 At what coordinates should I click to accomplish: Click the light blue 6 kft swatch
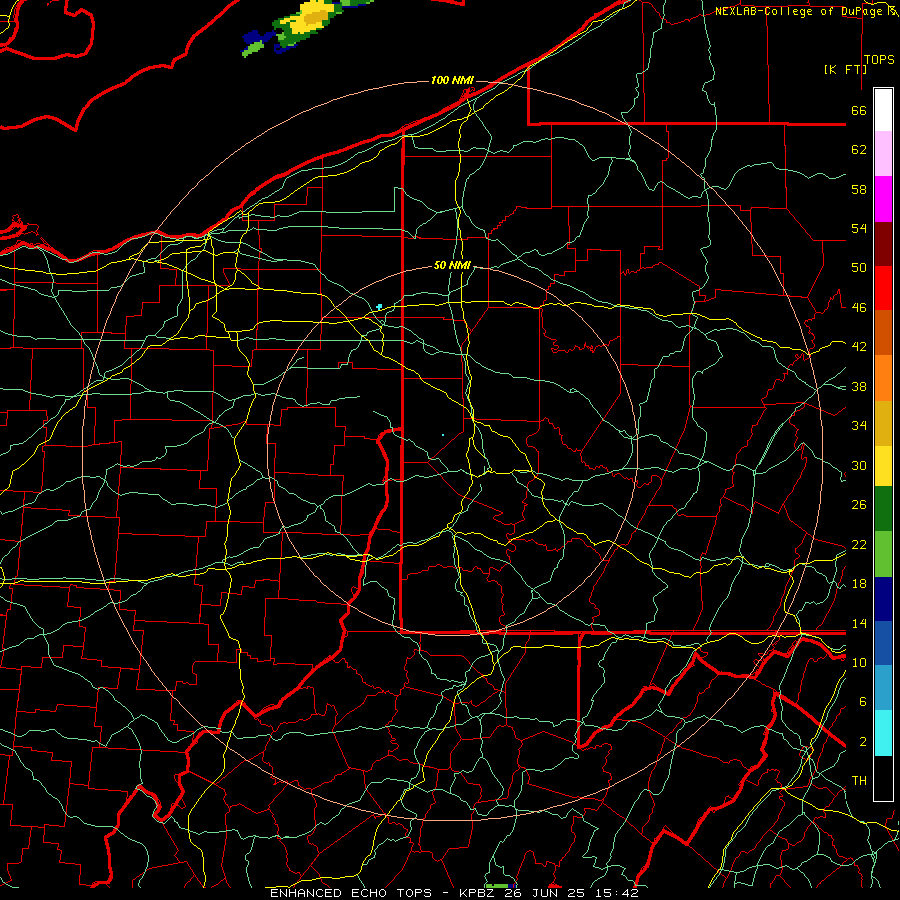click(883, 688)
